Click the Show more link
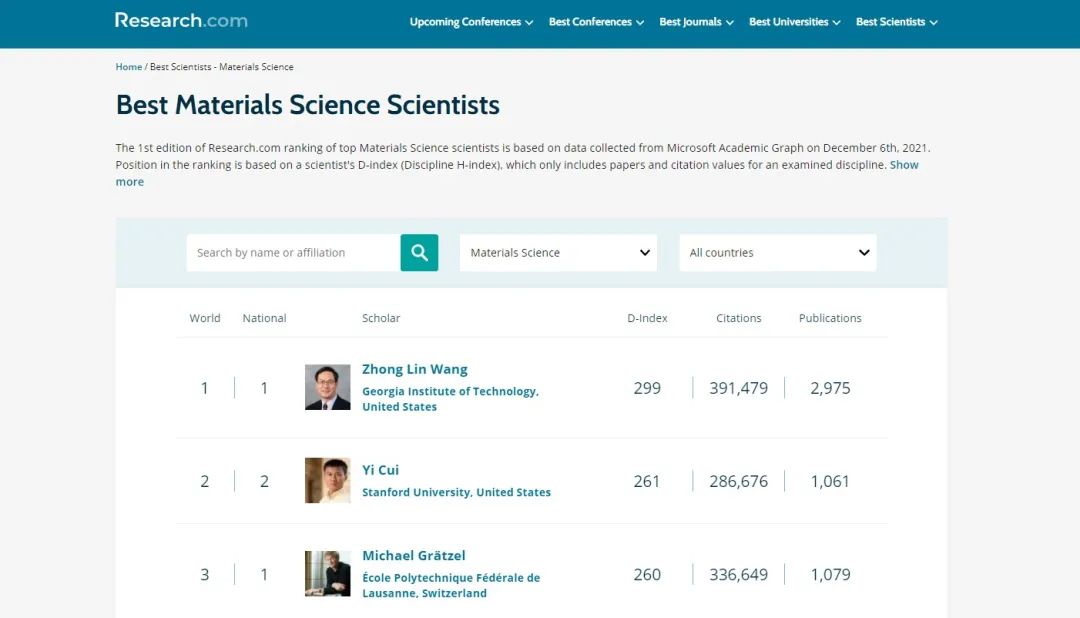The height and width of the screenshot is (618, 1080). [x=904, y=165]
